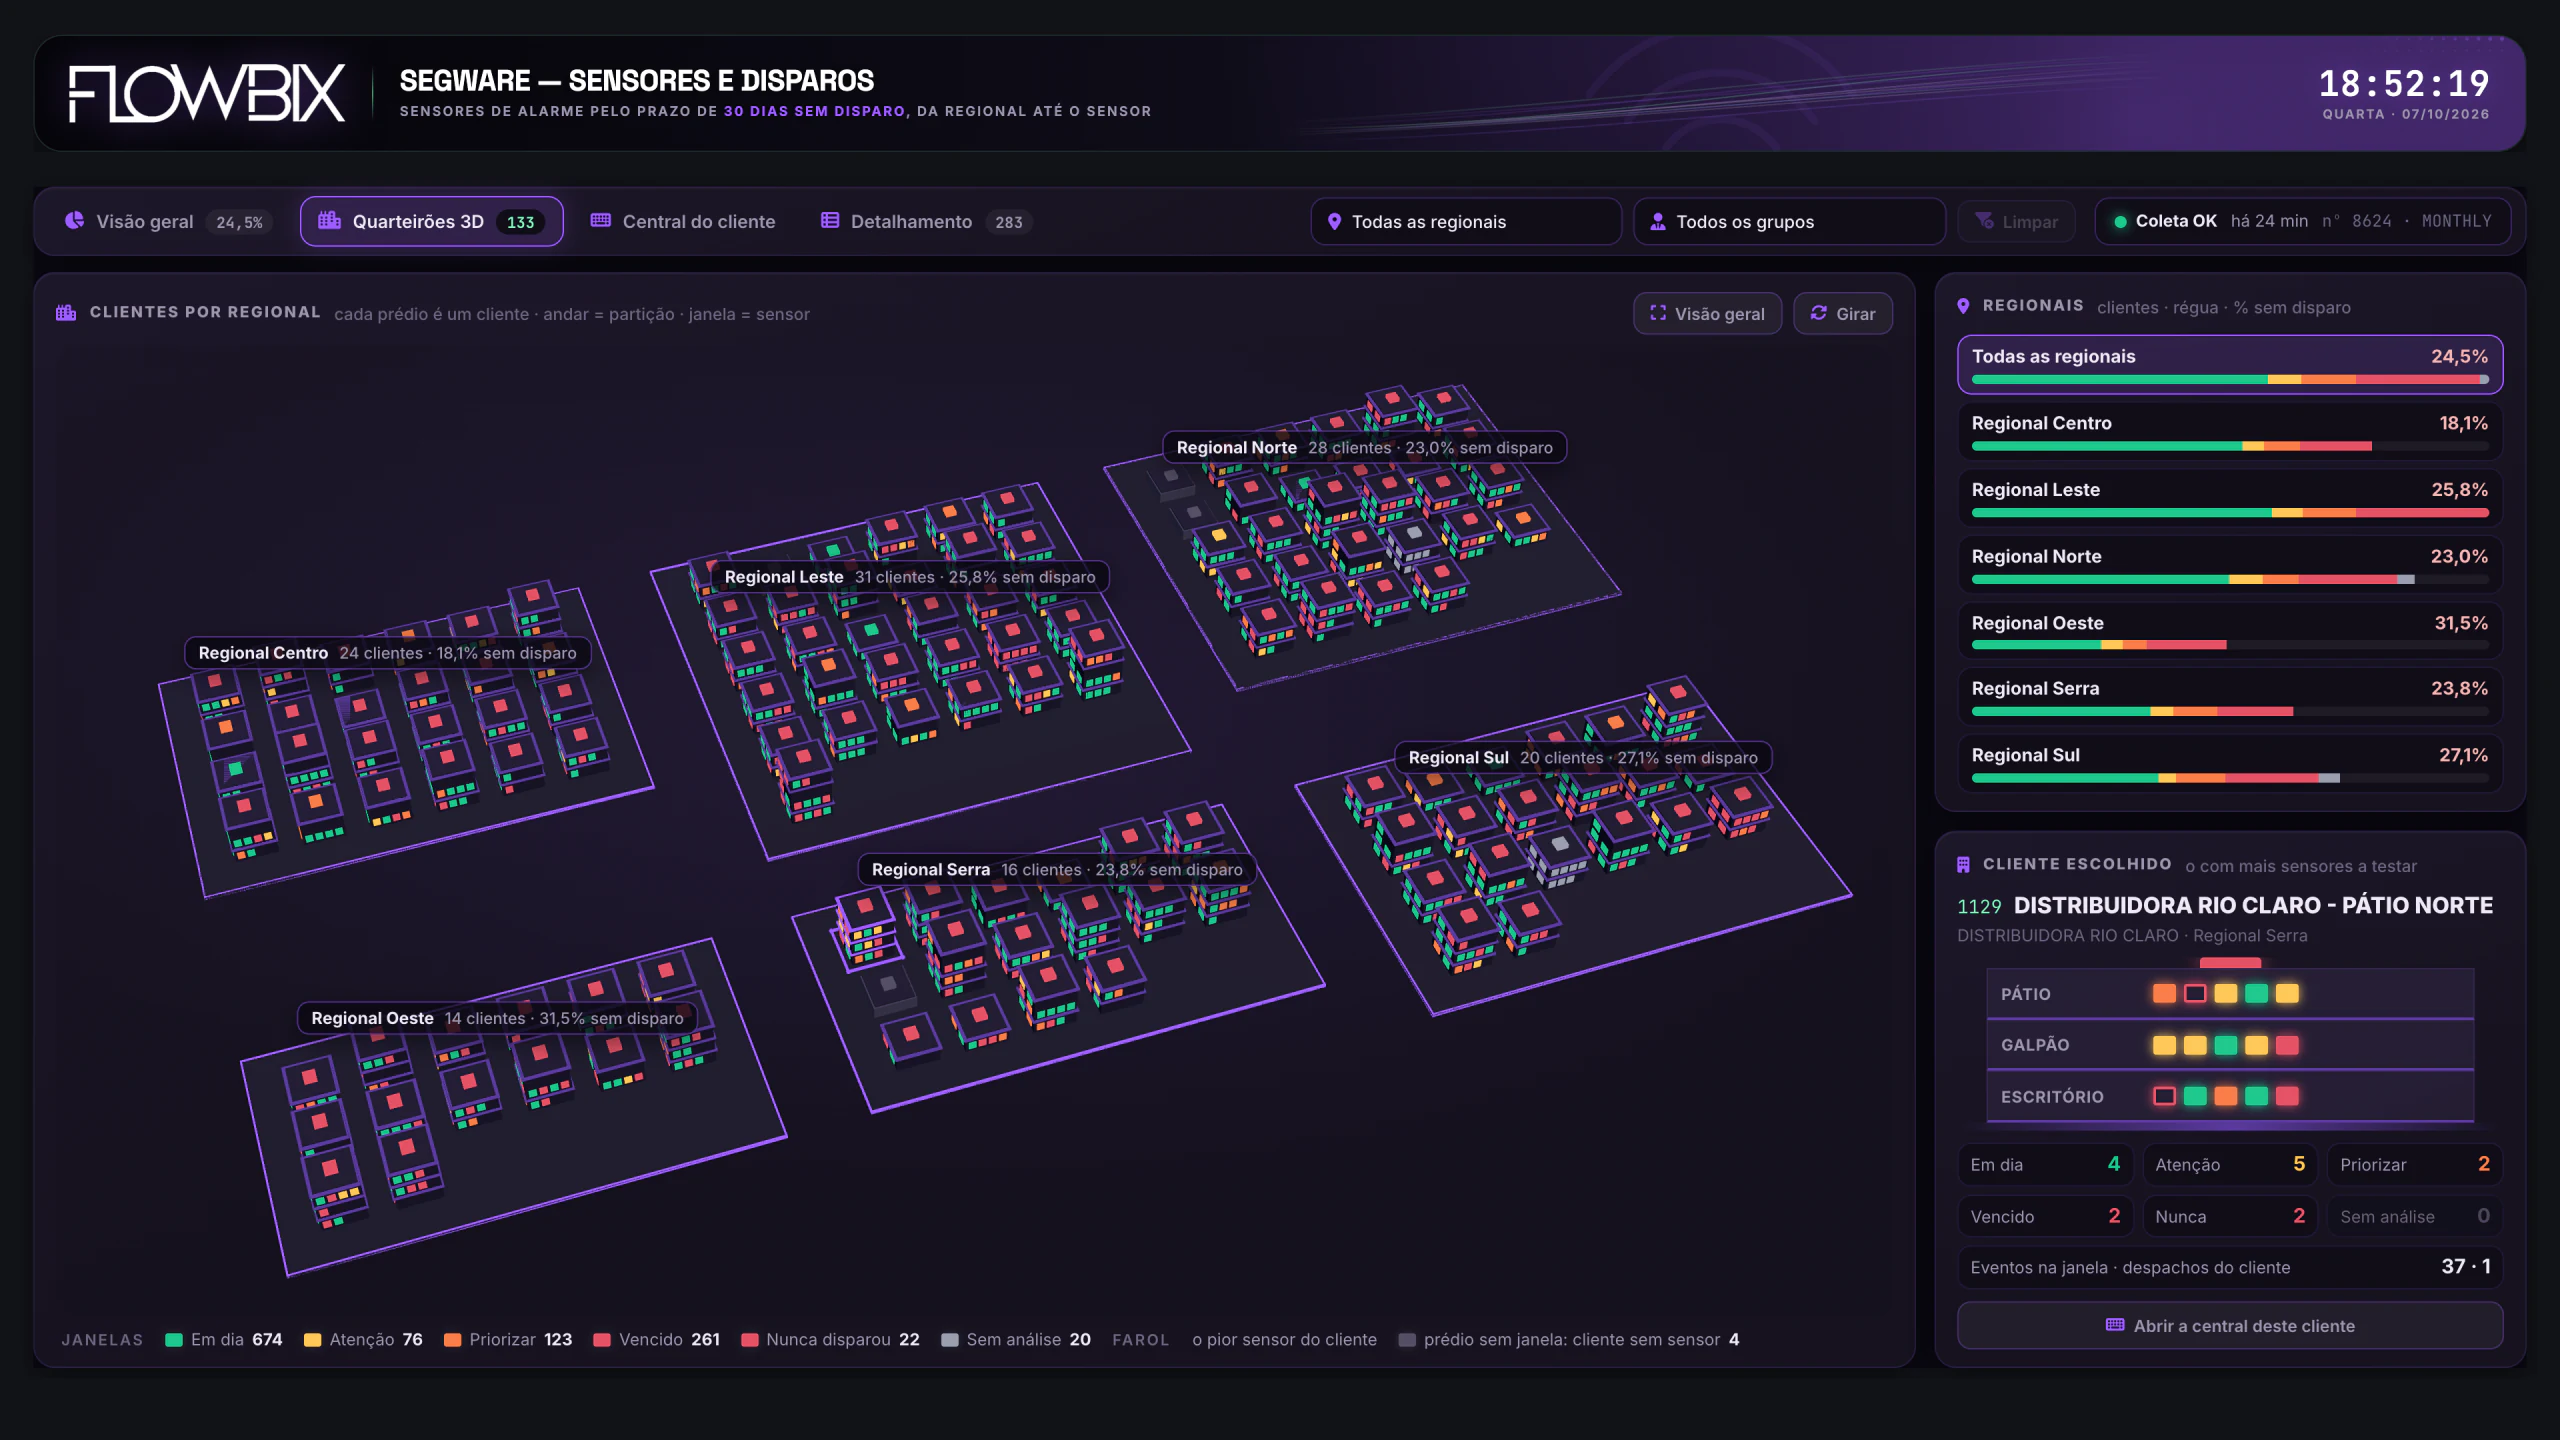Click the Visão geral reset view button
The height and width of the screenshot is (1440, 2560).
1707,313
